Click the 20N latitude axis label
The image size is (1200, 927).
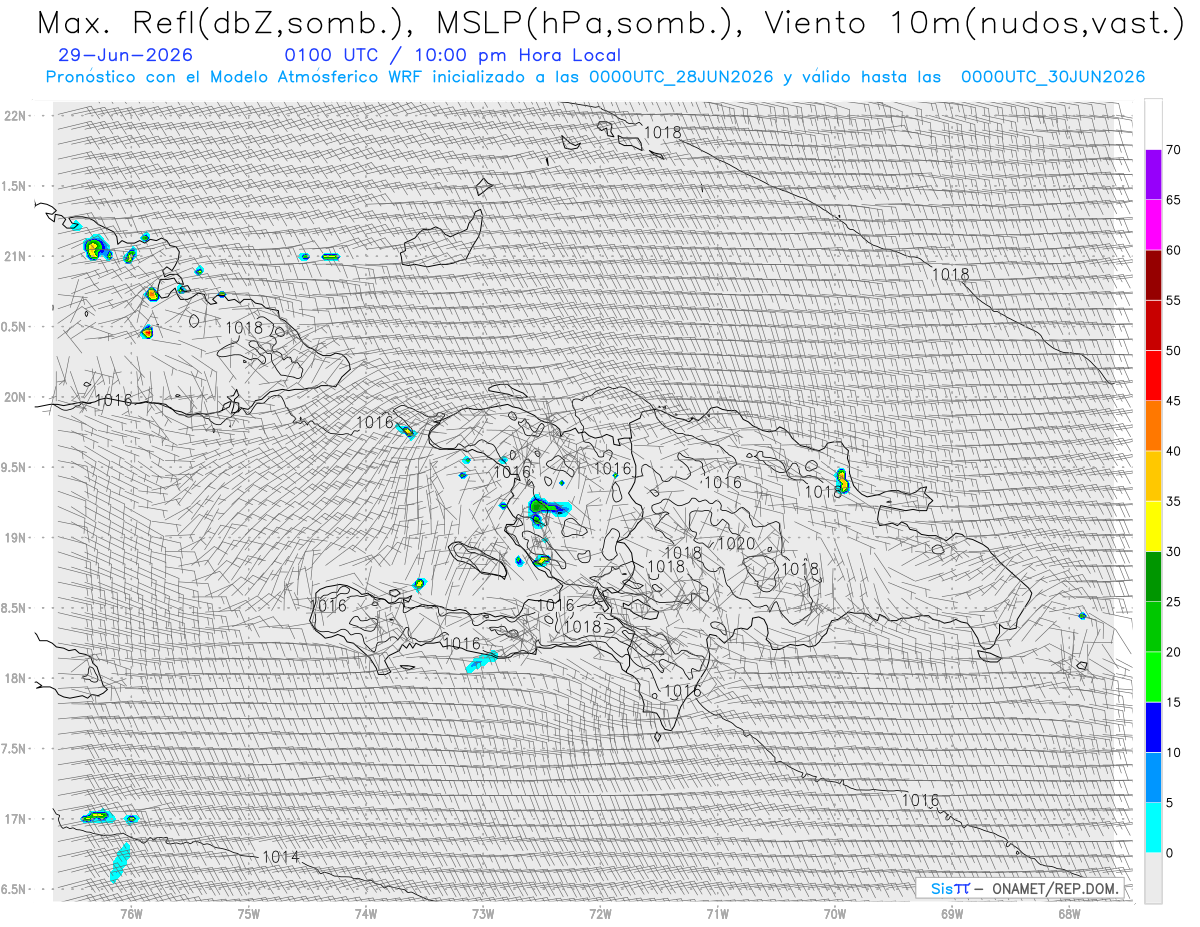15,397
